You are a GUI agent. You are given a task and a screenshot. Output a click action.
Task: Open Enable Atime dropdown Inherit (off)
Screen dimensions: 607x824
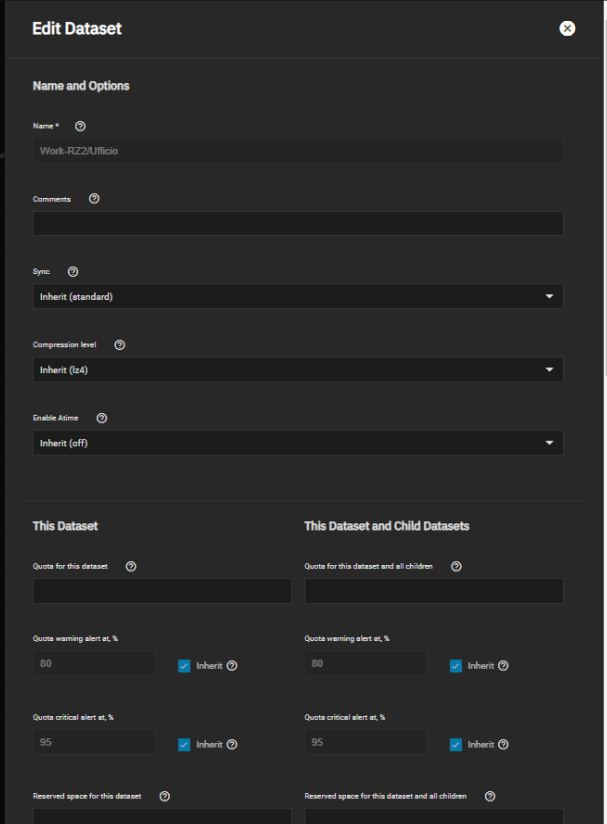pyautogui.click(x=298, y=442)
